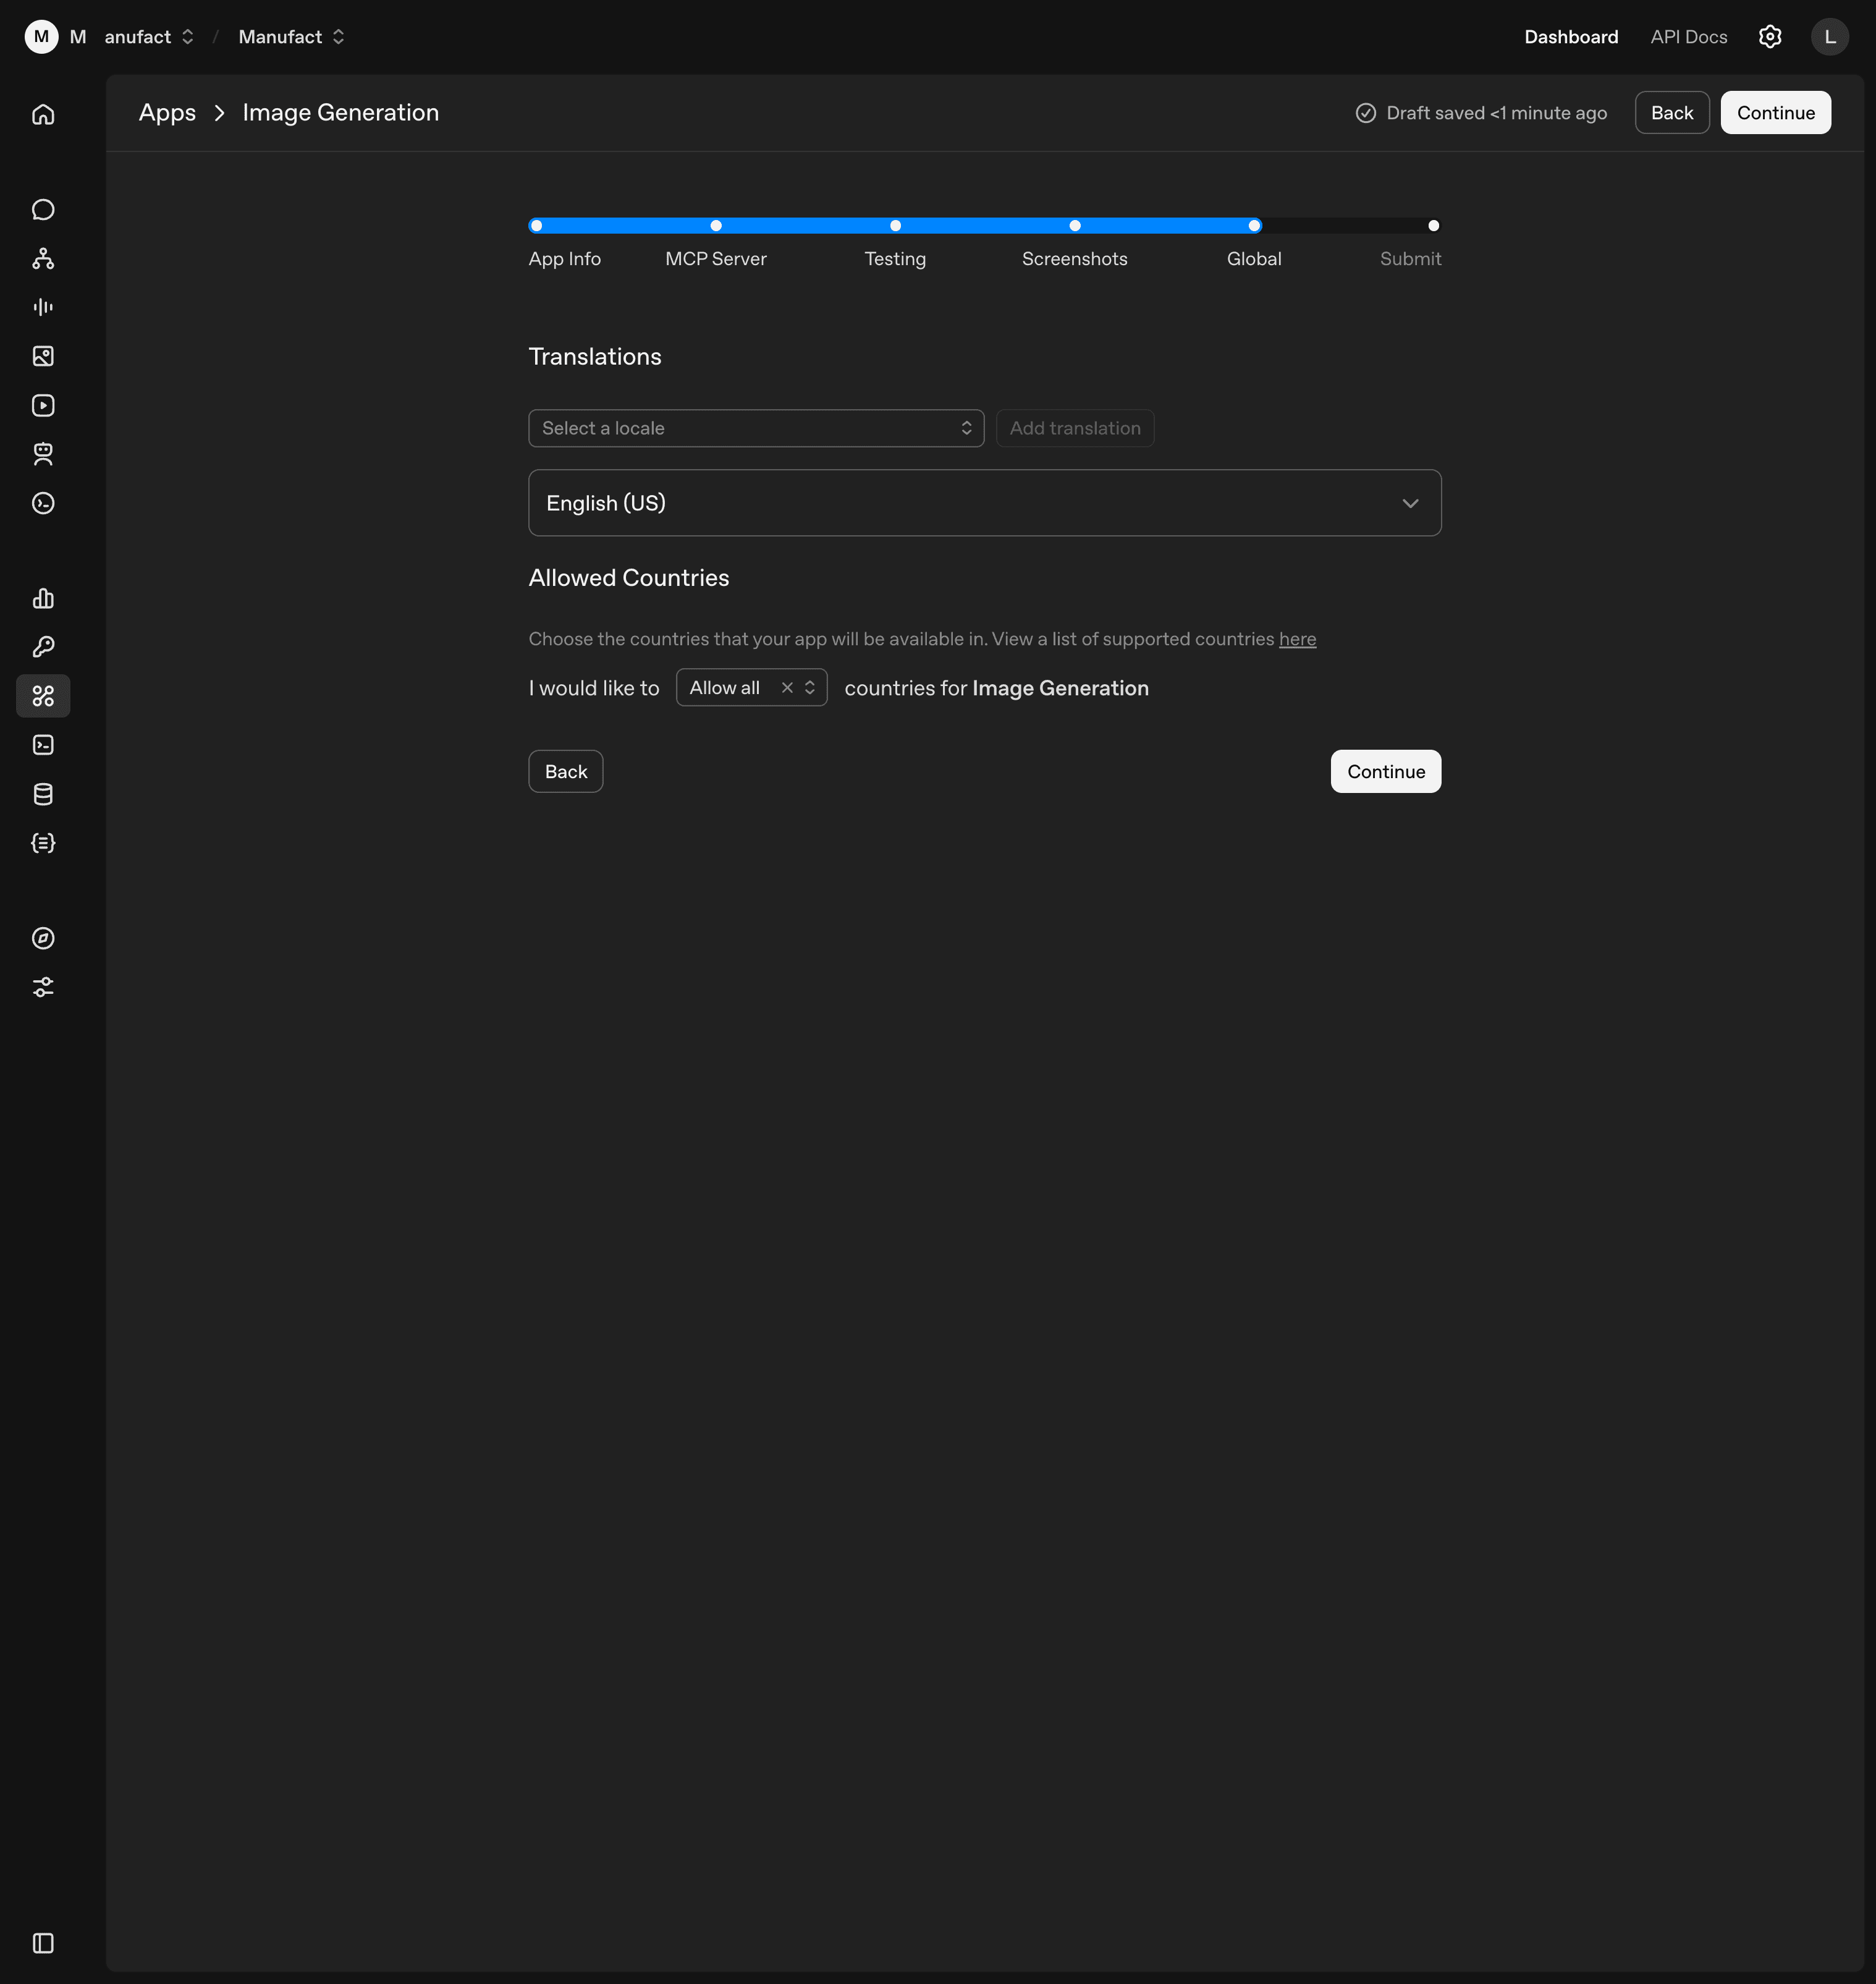Open the Analytics bar chart section
The width and height of the screenshot is (1876, 1984).
pos(43,598)
